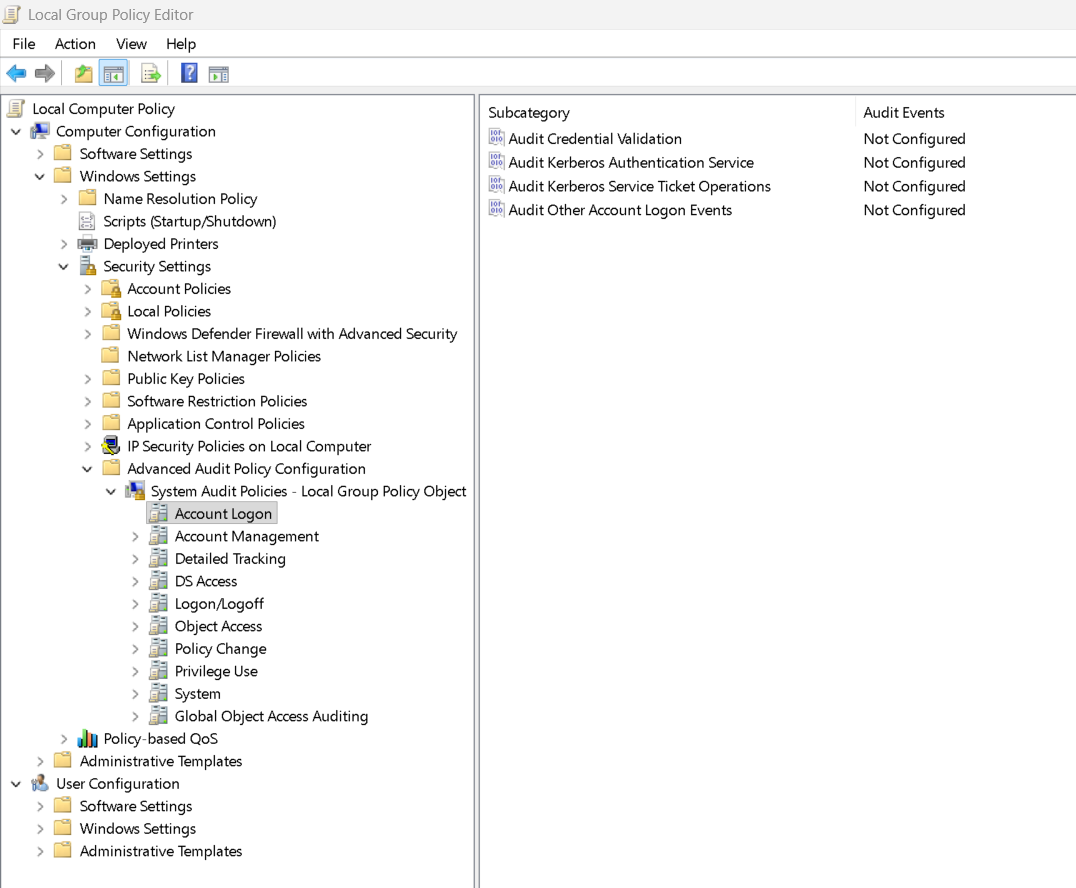
Task: Click IP Security Policies shield icon
Action: pos(110,446)
